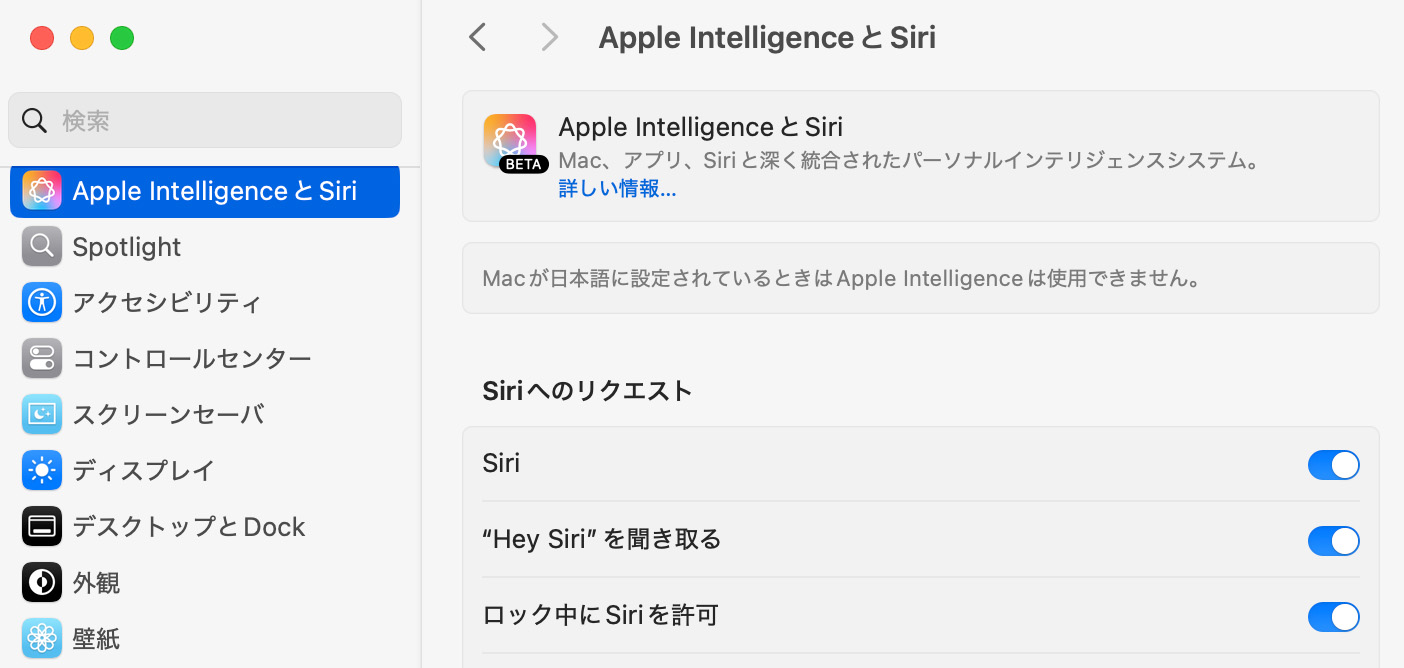Click the 外観 appearance icon
The image size is (1404, 668).
pos(42,583)
